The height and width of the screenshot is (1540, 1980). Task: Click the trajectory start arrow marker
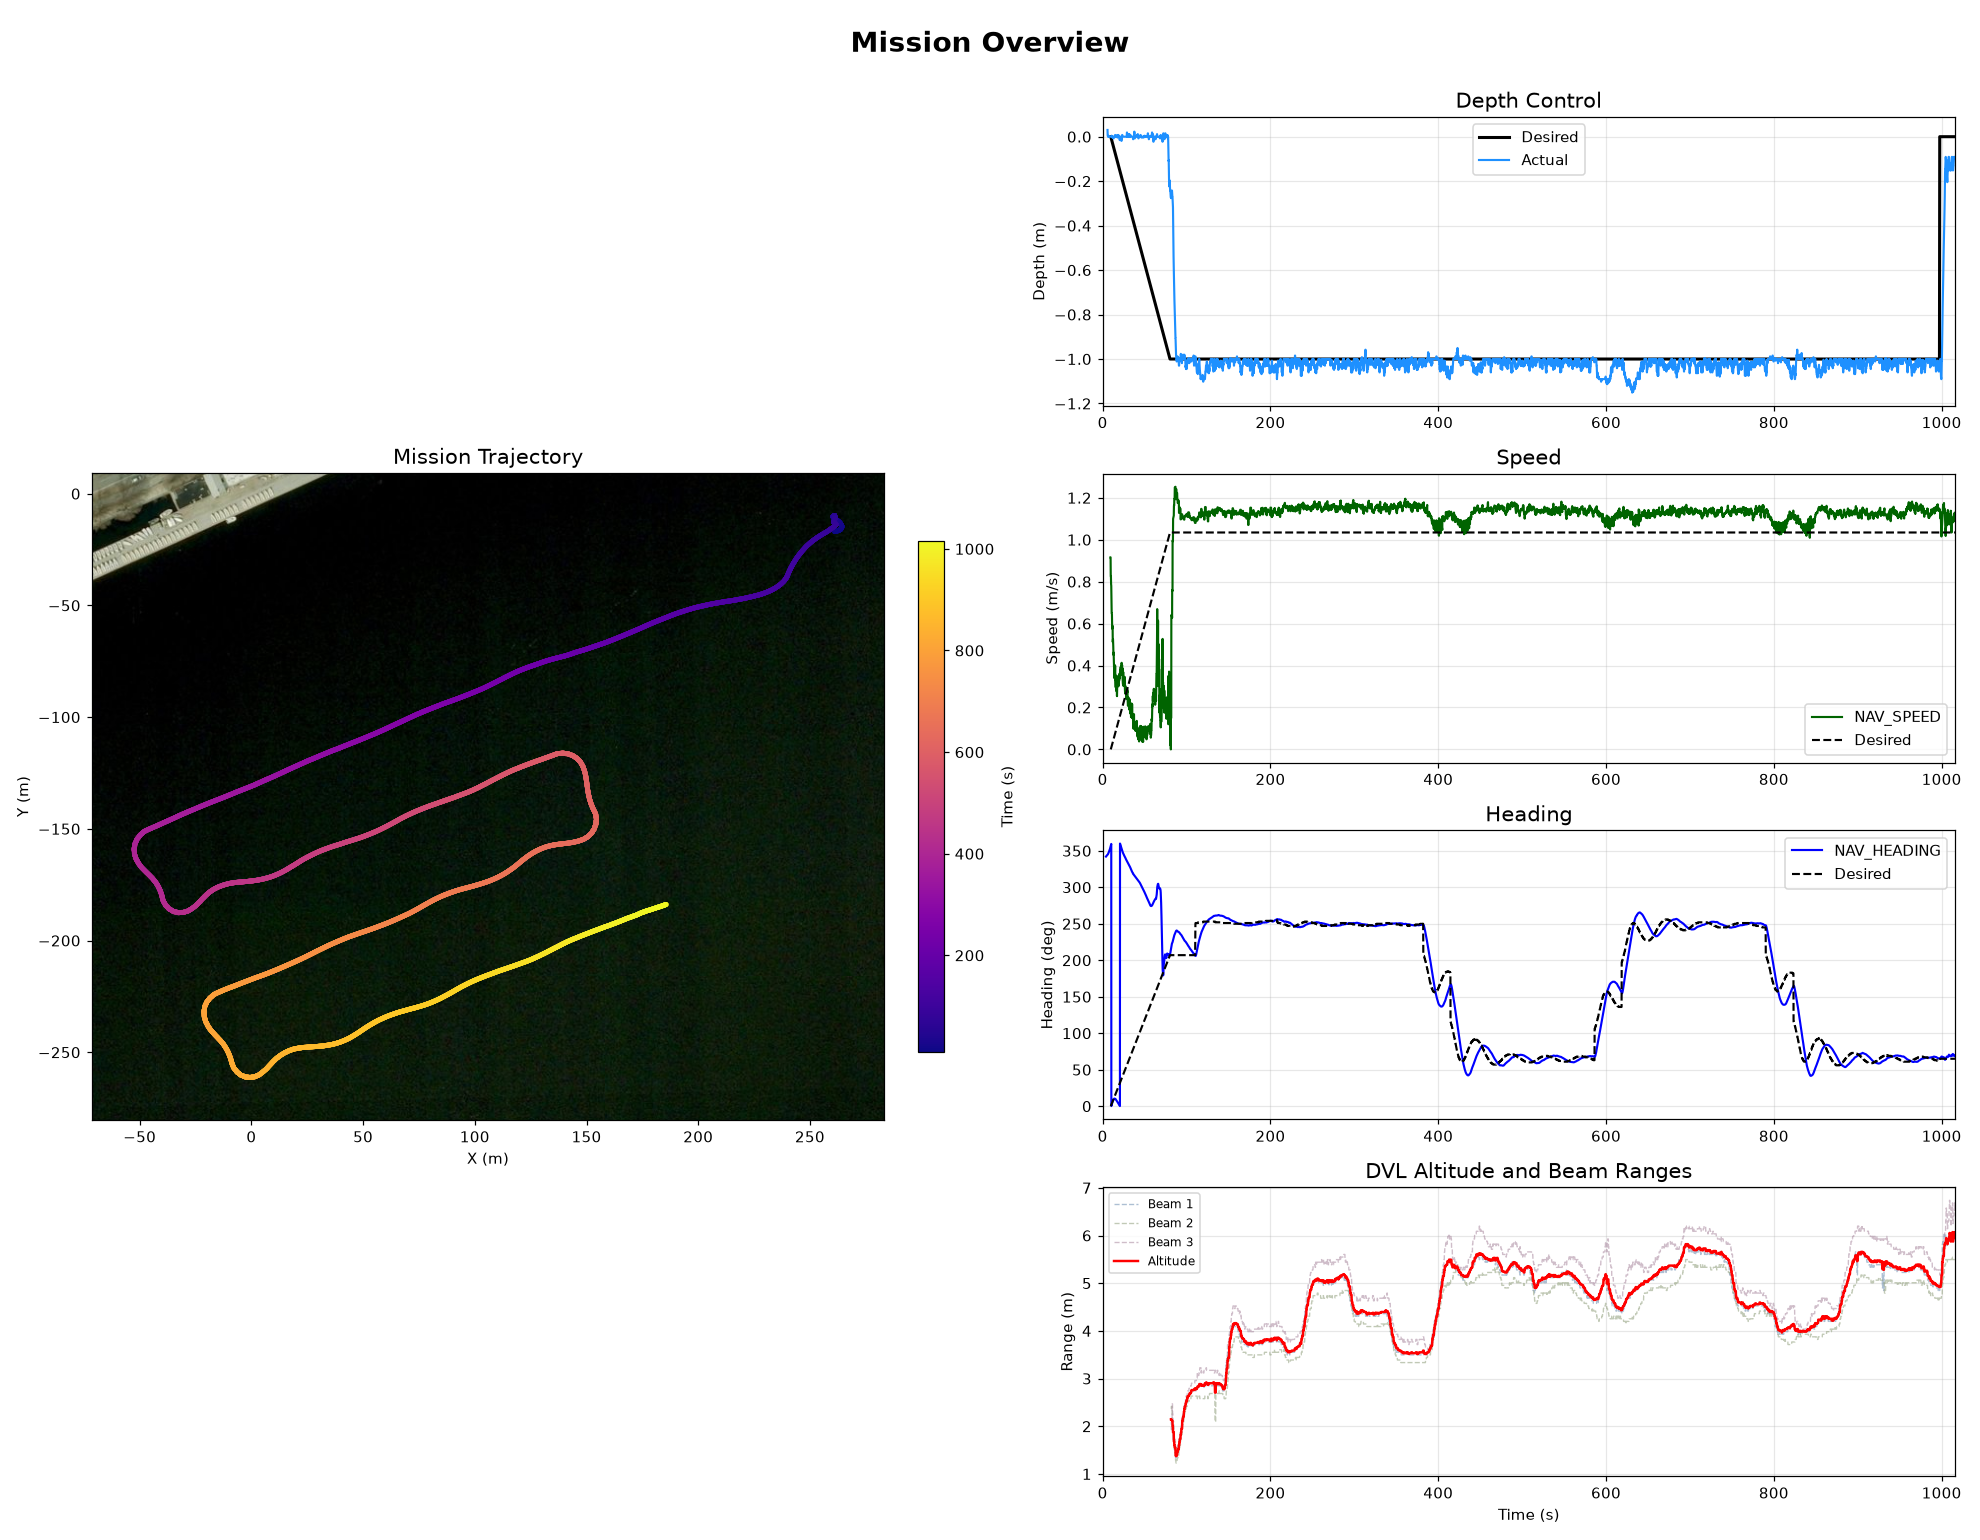(x=836, y=523)
